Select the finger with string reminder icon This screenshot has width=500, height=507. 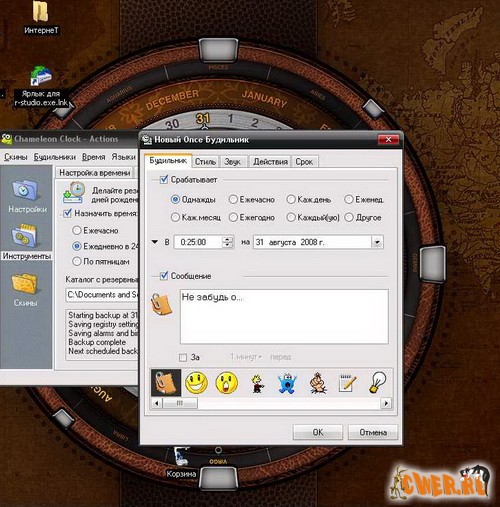(x=318, y=383)
